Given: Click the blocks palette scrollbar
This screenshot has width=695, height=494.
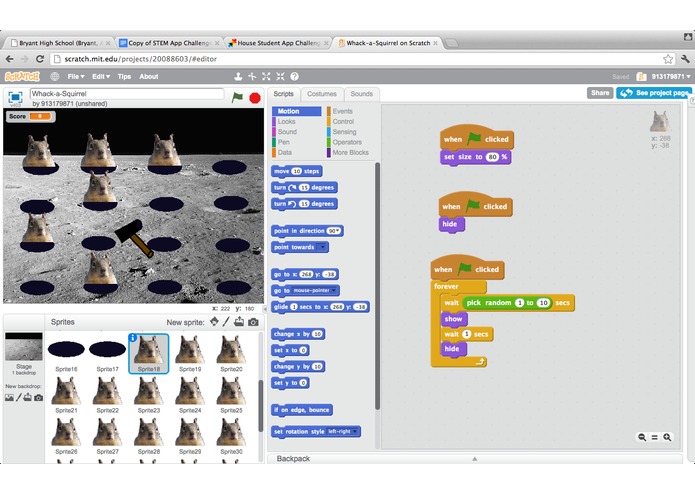Looking at the screenshot, I should point(377,286).
